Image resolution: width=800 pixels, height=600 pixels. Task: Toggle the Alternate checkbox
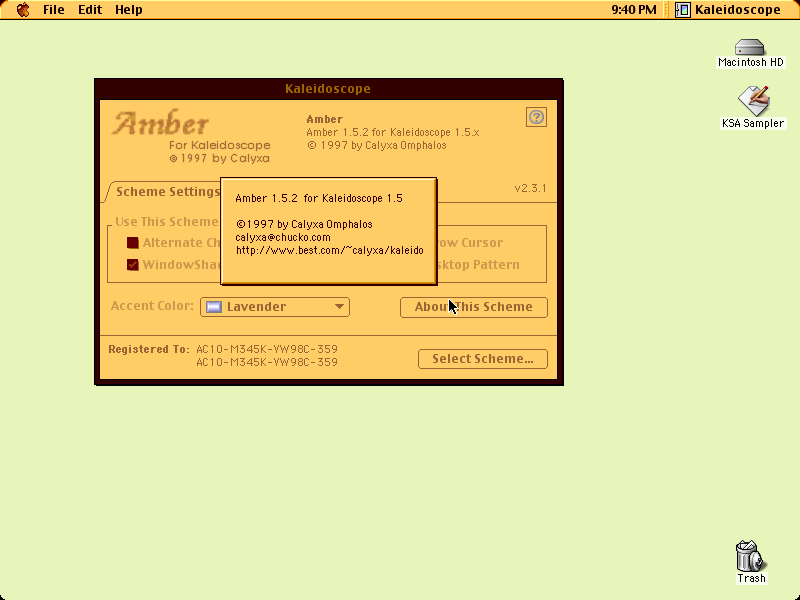click(x=133, y=243)
